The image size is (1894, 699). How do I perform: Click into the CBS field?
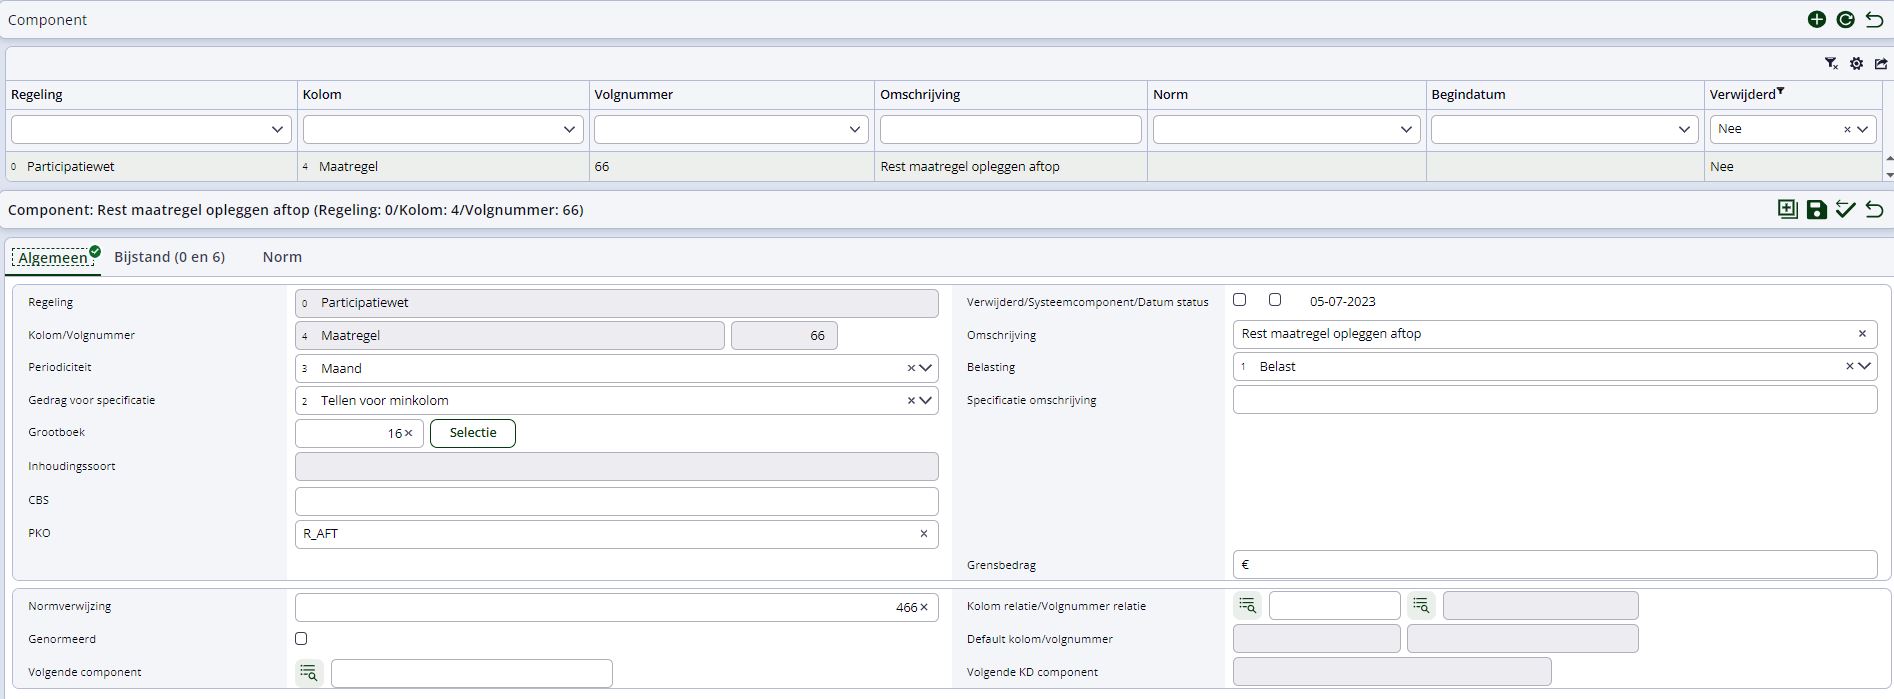click(x=617, y=501)
